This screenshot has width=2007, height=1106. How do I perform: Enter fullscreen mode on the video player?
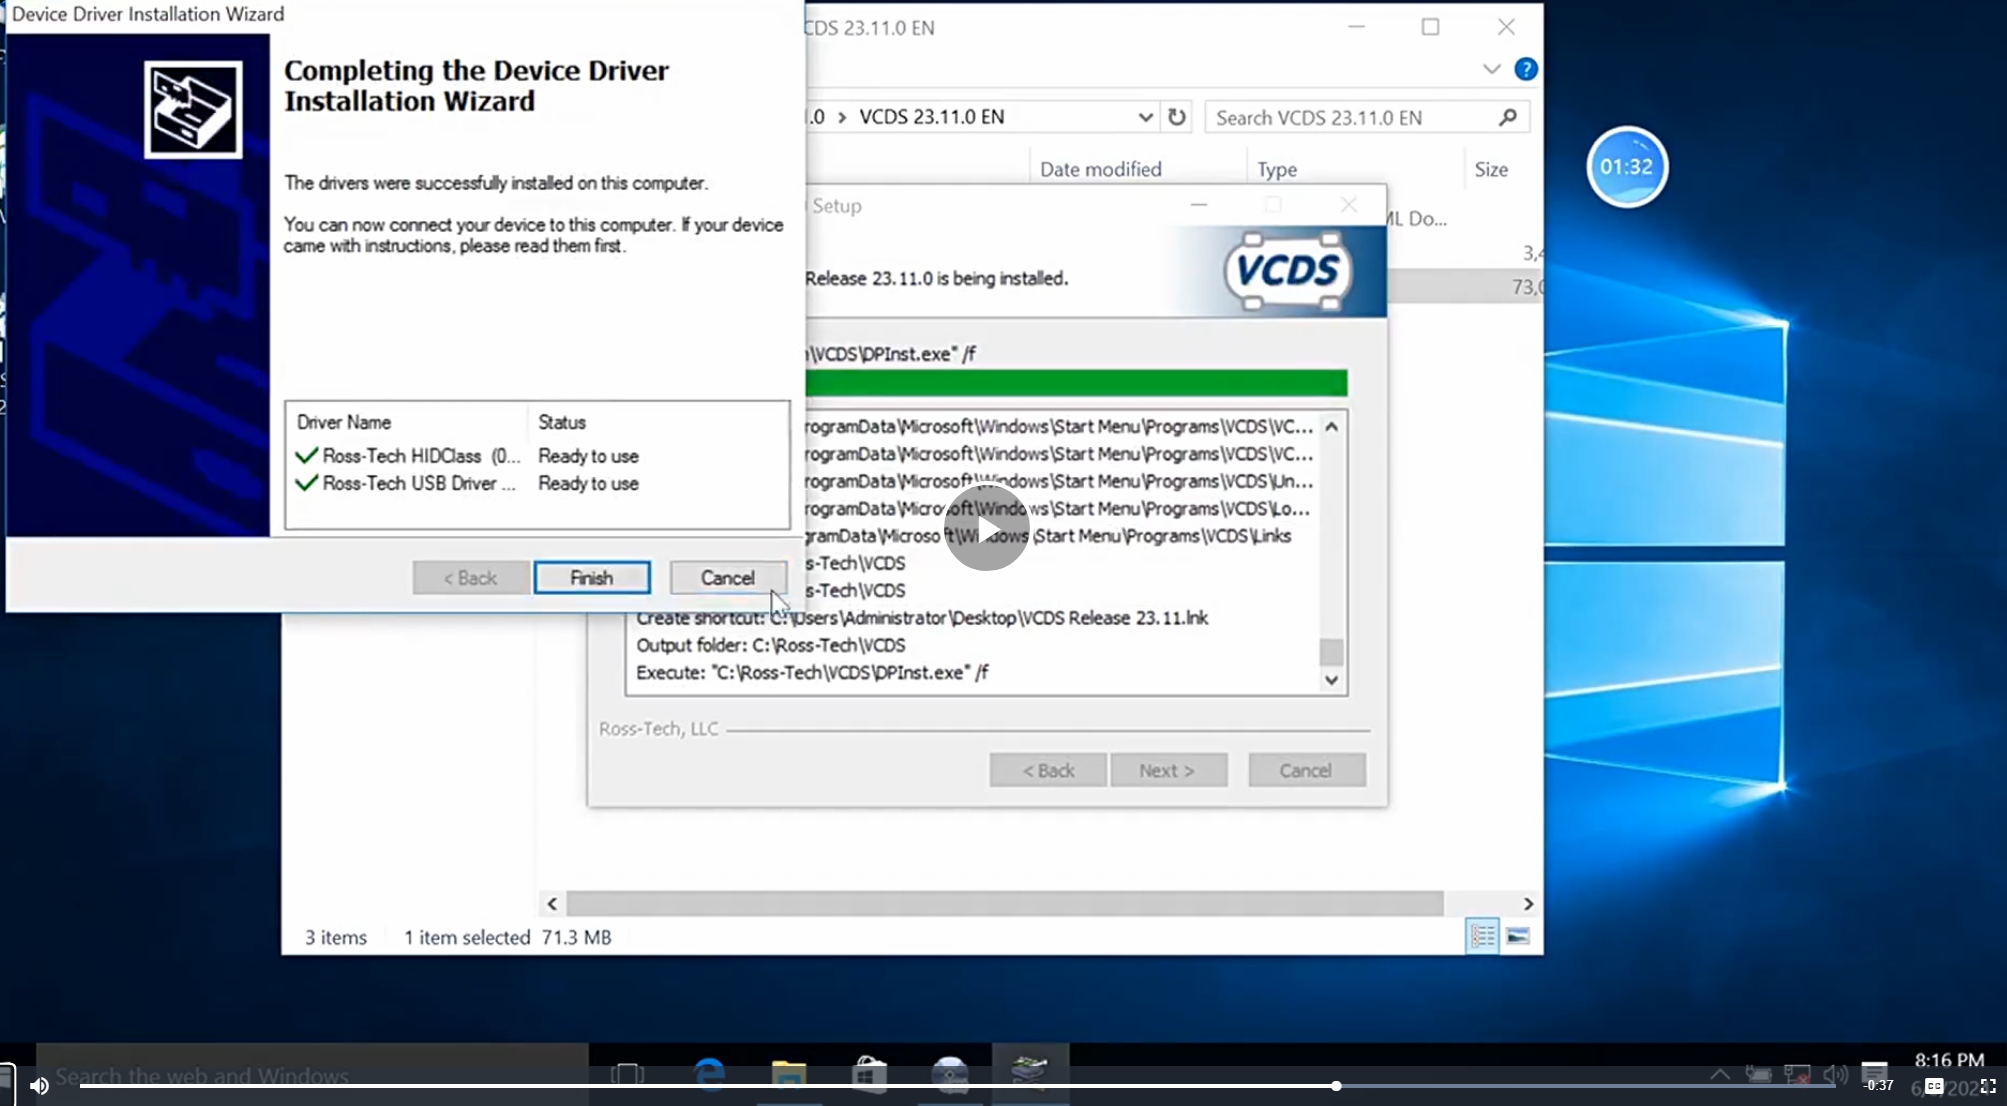1988,1085
